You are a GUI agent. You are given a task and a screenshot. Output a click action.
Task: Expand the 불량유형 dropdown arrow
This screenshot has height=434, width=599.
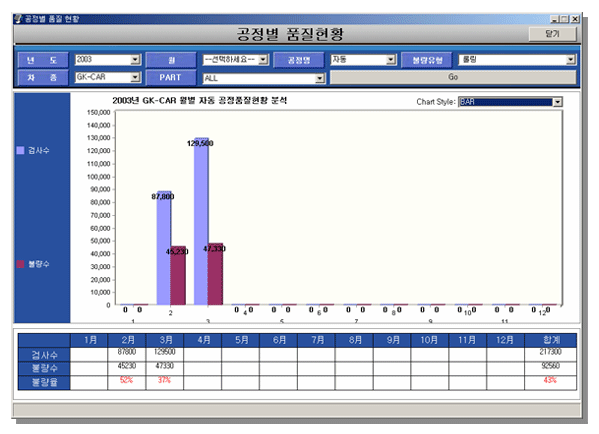point(571,60)
